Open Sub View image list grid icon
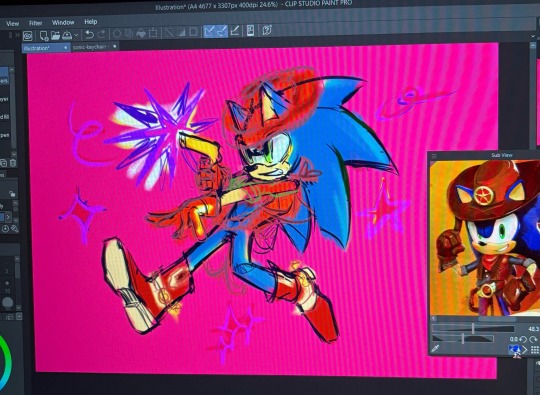The image size is (540, 395). click(x=535, y=350)
